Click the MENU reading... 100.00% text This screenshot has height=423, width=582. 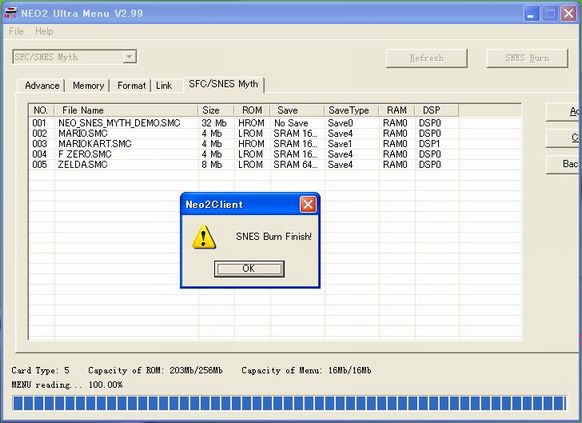pos(67,385)
